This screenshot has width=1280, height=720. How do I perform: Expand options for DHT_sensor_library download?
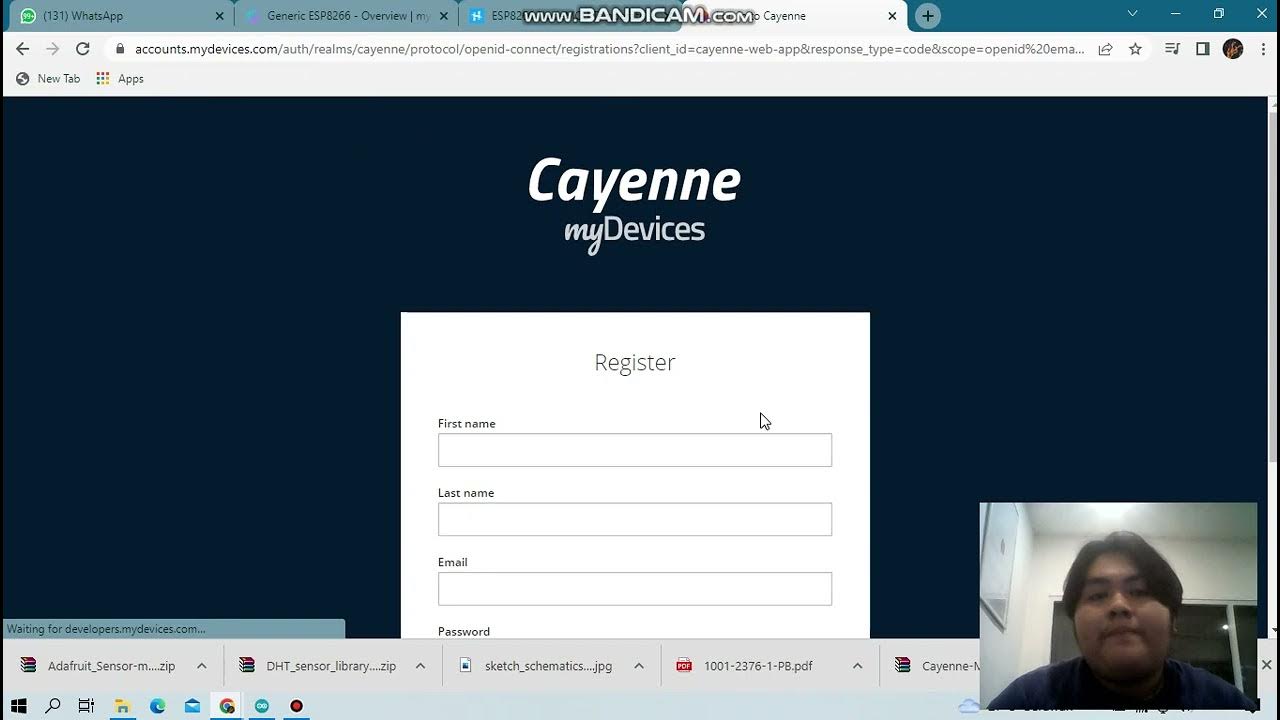[420, 666]
